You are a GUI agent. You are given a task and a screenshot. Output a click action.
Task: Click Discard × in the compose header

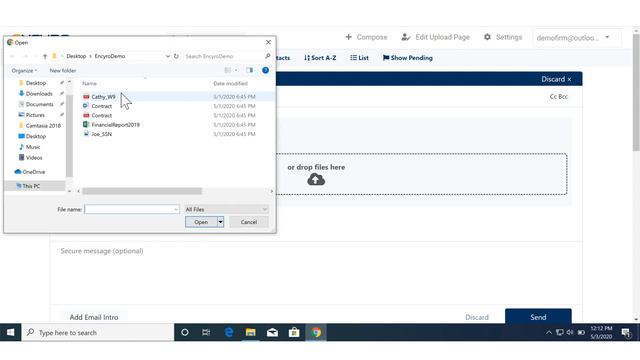[x=556, y=79]
